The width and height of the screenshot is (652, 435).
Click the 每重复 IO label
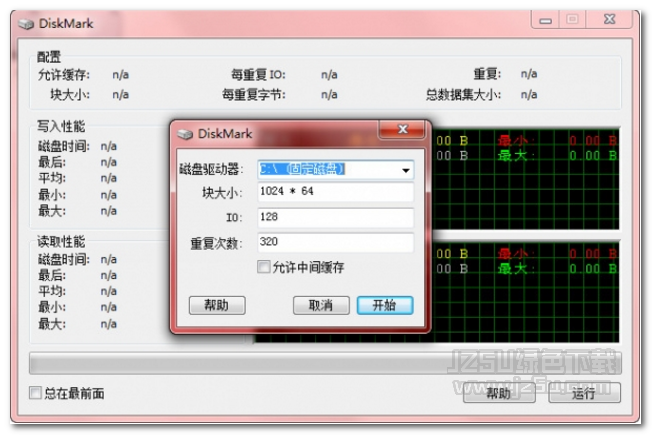click(x=258, y=75)
